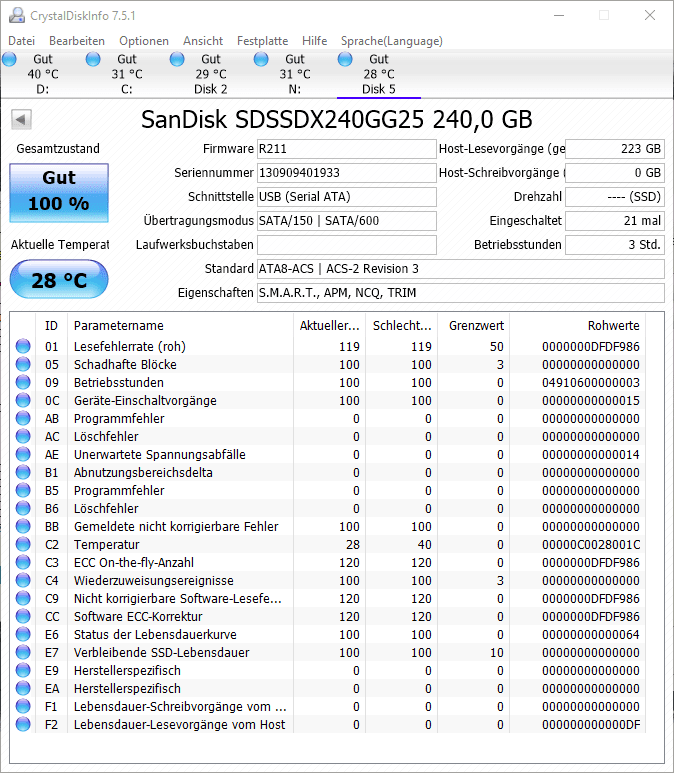
Task: Click the Grenzwert column header
Action: [474, 326]
